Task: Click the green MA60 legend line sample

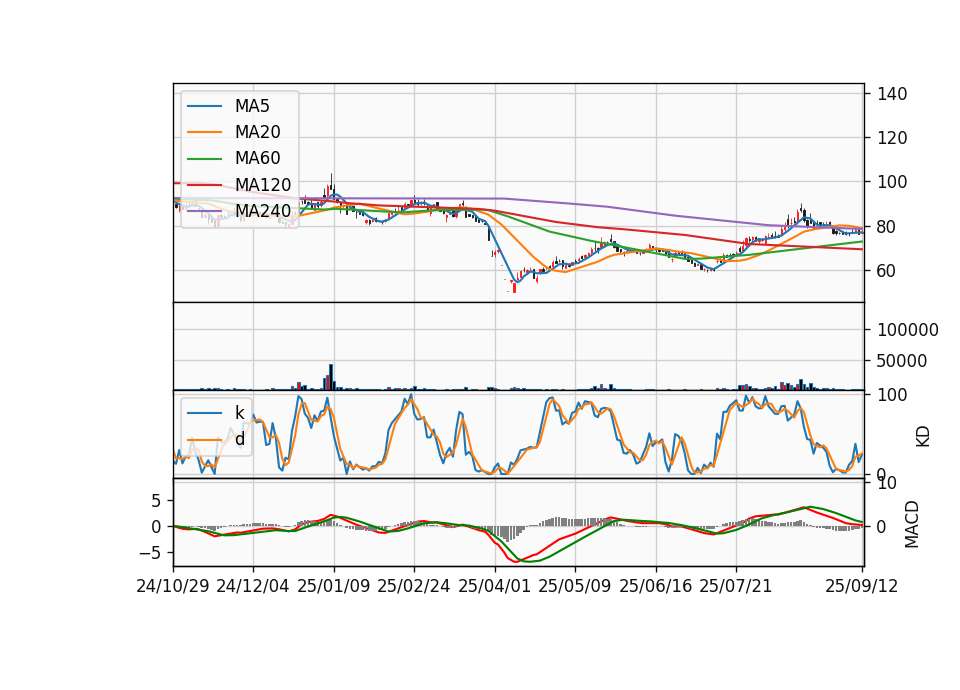Action: click(204, 159)
